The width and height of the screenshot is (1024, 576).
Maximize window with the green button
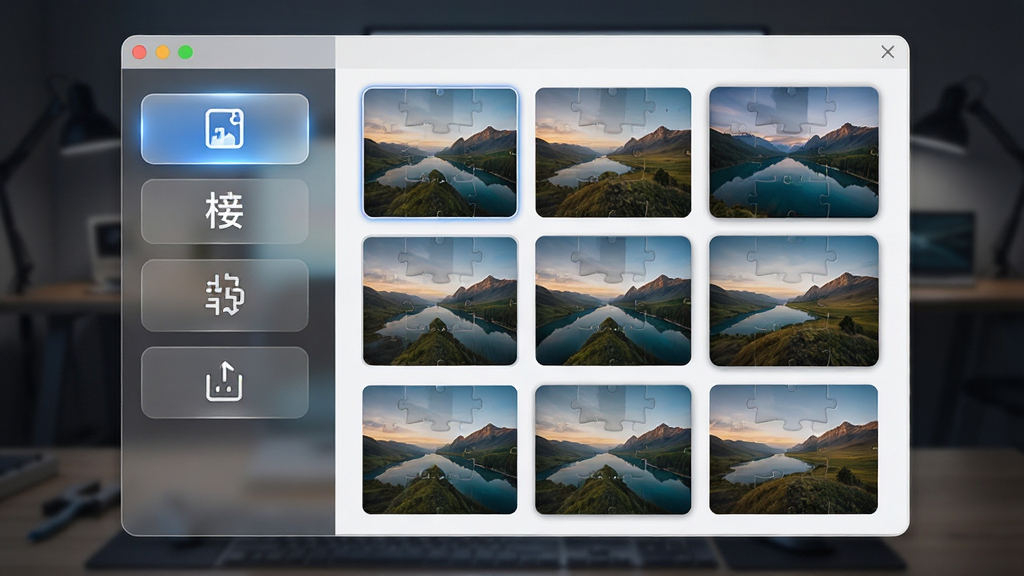185,52
